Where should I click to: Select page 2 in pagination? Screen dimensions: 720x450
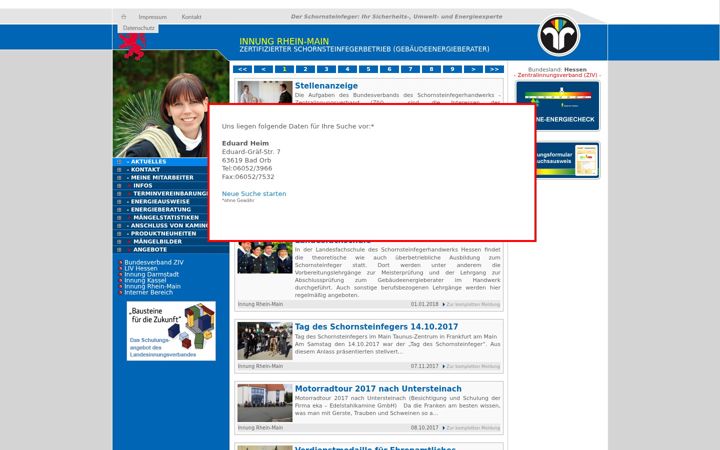(305, 69)
